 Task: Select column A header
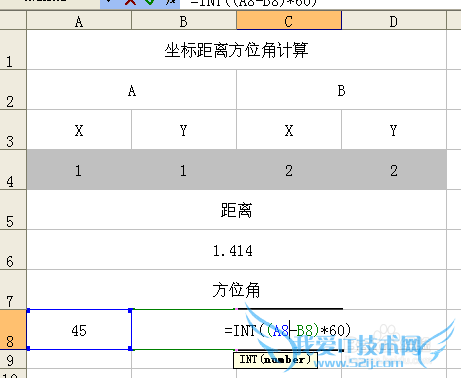click(x=79, y=21)
